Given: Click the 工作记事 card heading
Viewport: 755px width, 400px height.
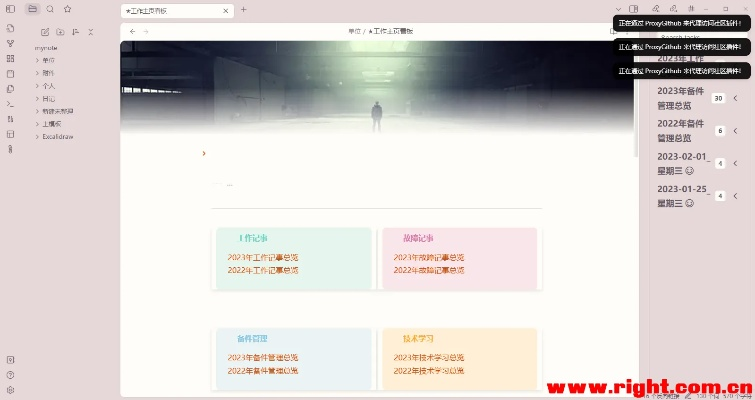Looking at the screenshot, I should click(x=253, y=238).
